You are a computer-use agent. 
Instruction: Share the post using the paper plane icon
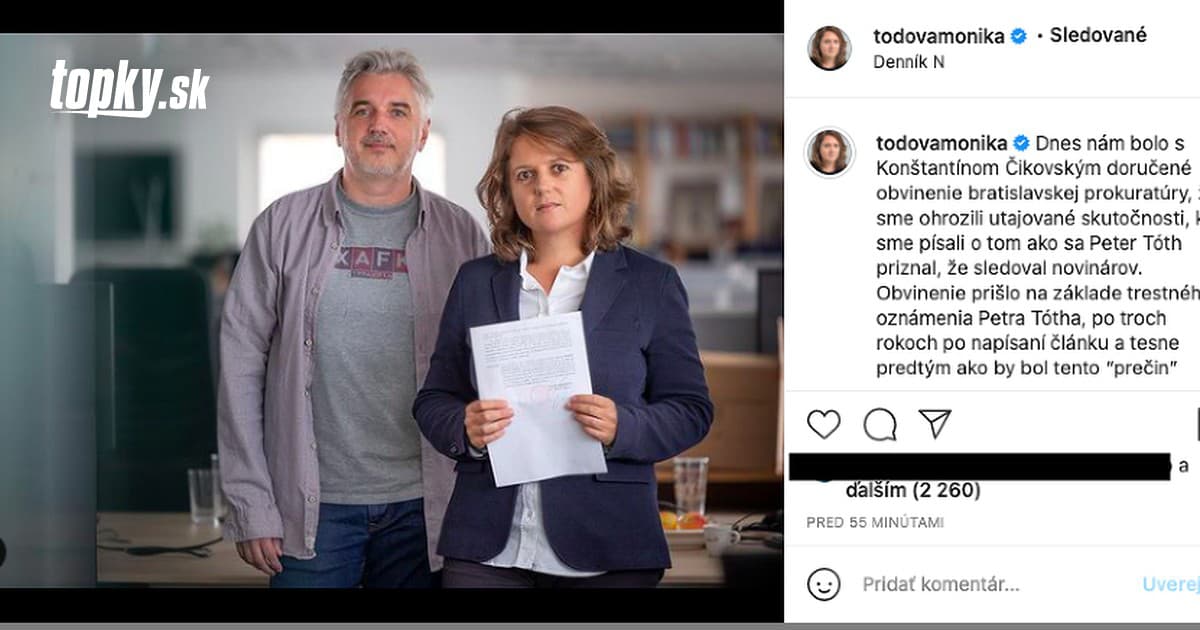(x=936, y=425)
